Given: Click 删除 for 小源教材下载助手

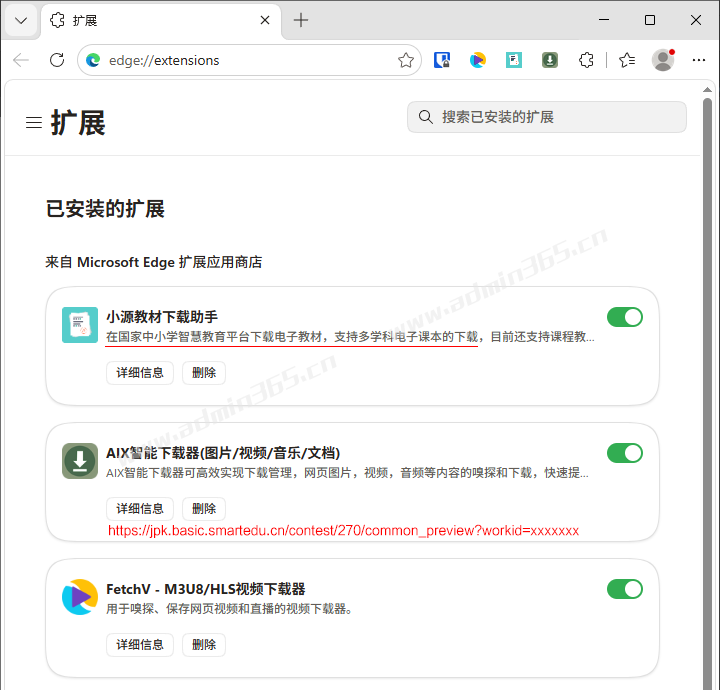Looking at the screenshot, I should [204, 373].
